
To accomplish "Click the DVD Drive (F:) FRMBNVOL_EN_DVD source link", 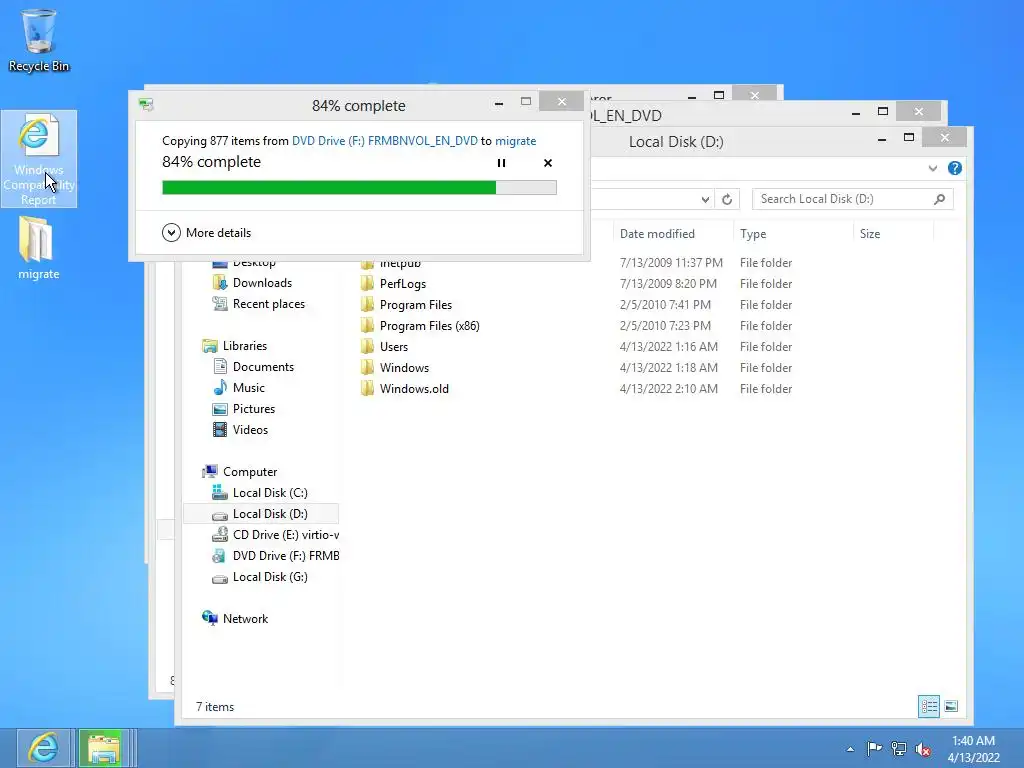I will pyautogui.click(x=384, y=140).
